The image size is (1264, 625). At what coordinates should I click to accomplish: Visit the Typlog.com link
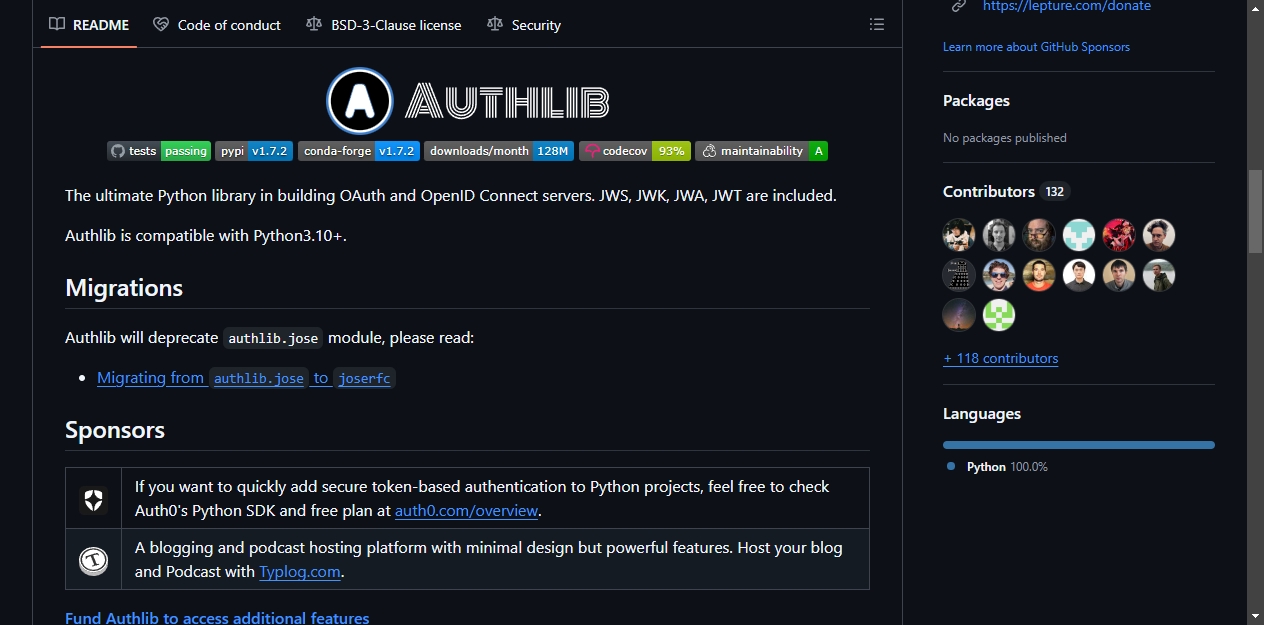pos(300,572)
